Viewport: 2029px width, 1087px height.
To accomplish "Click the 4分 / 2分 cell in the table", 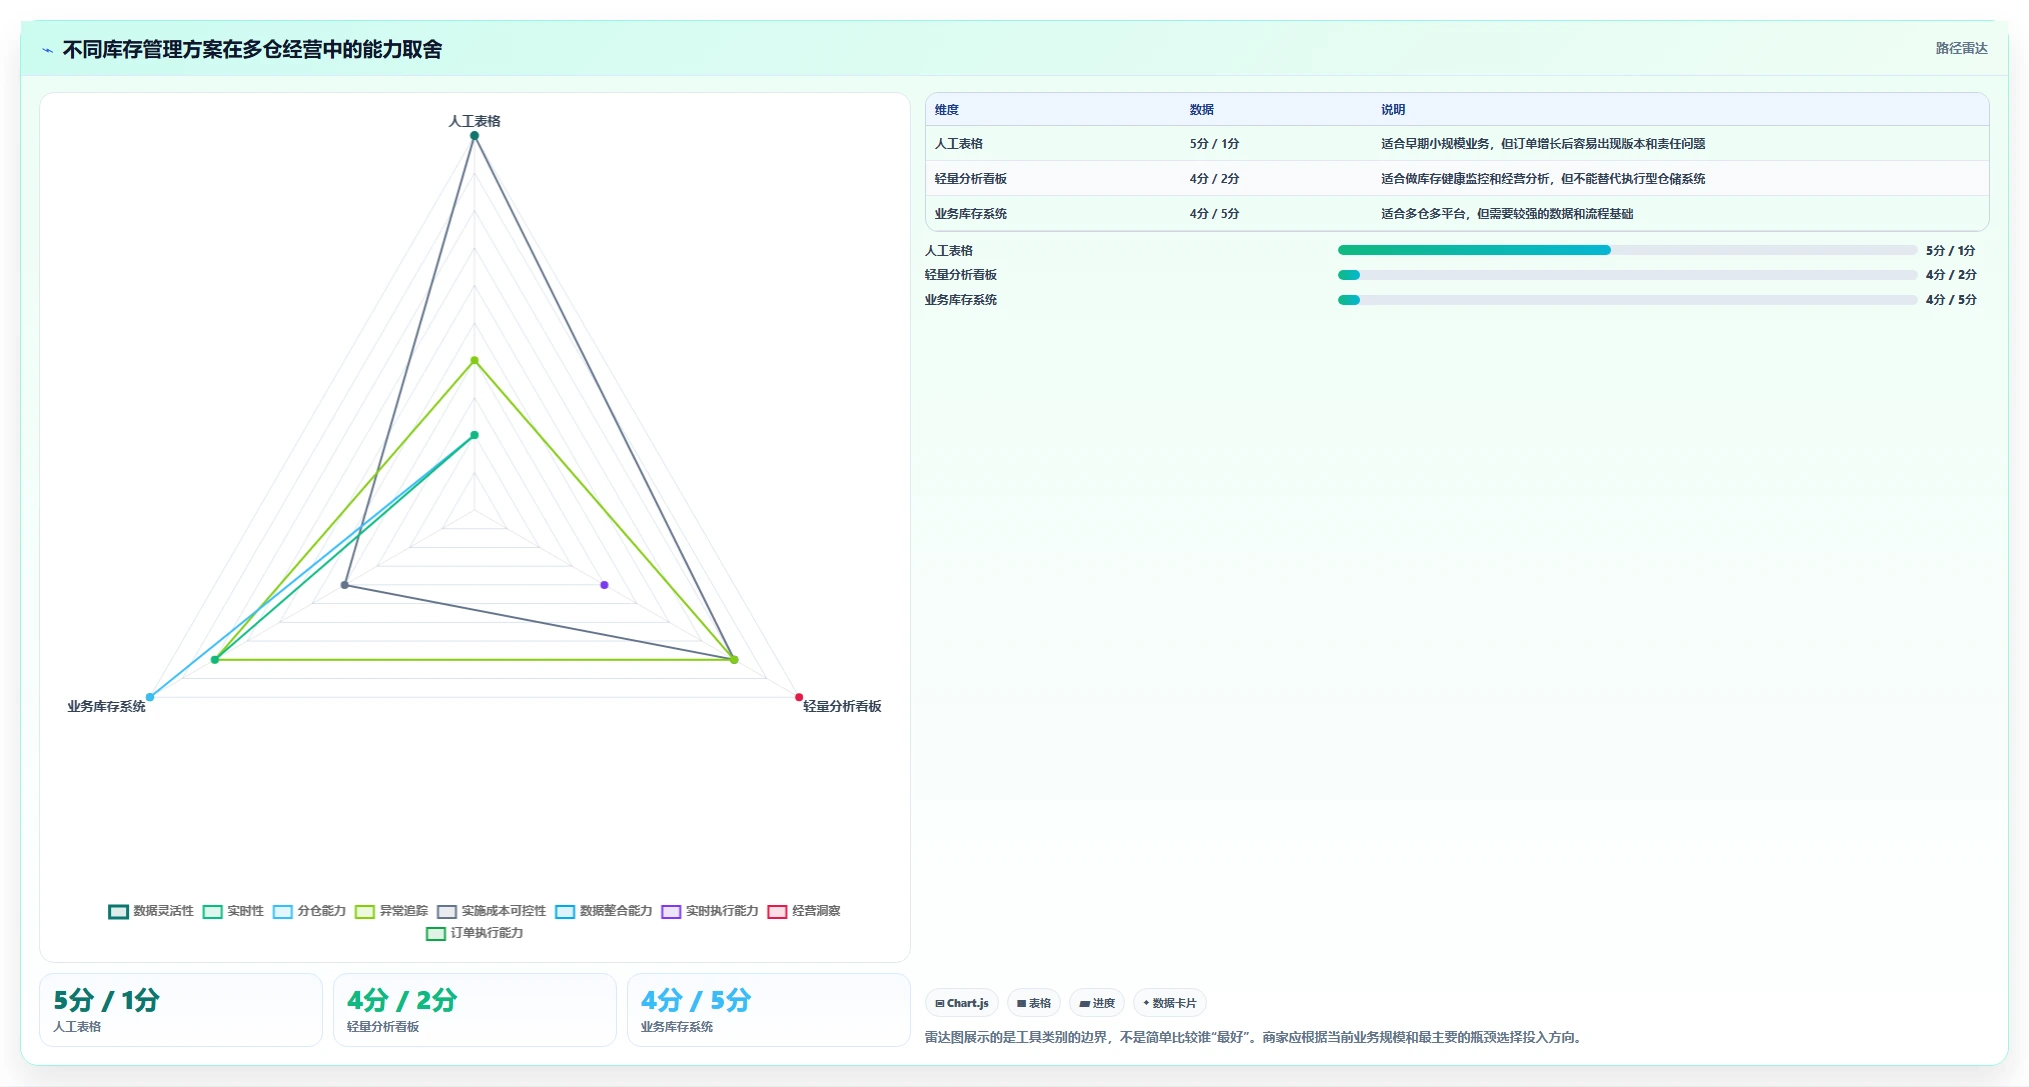I will [1214, 179].
